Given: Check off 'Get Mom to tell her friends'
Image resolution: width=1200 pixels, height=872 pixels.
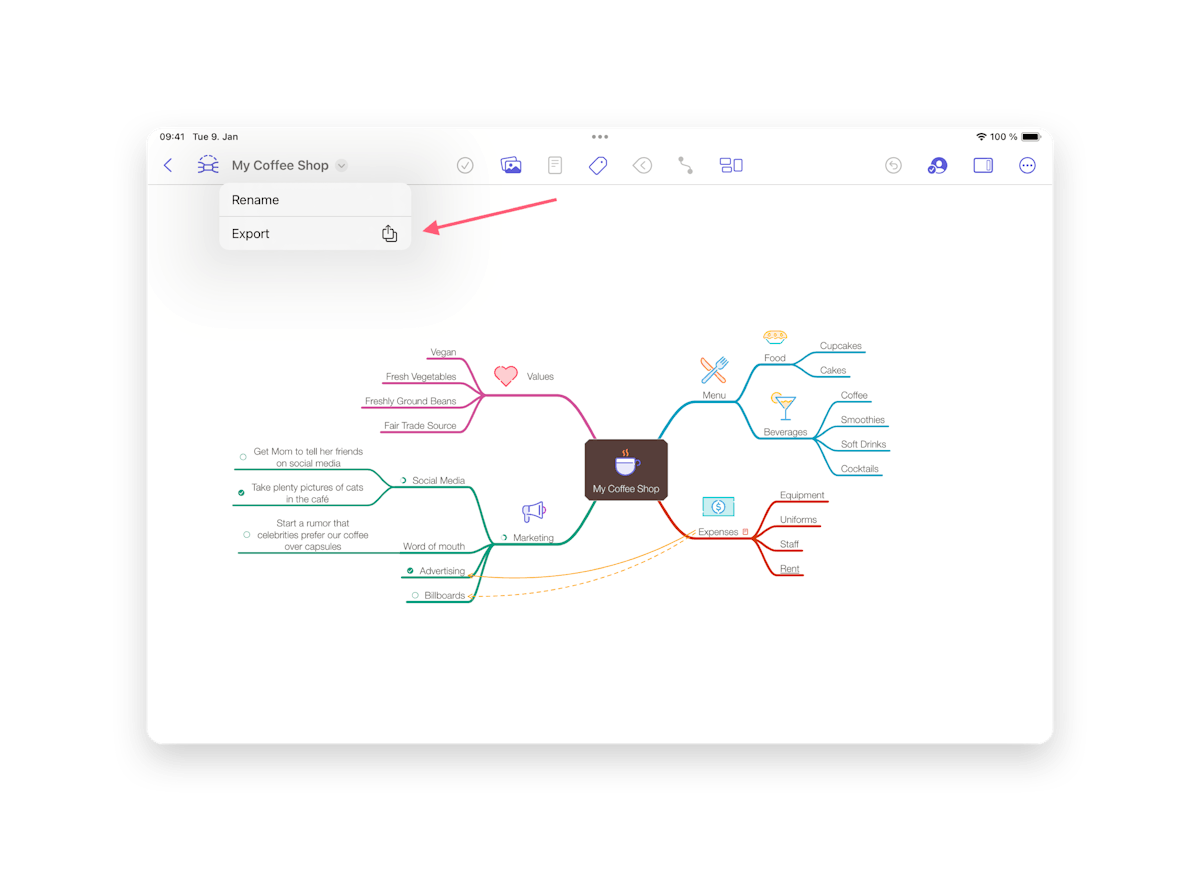Looking at the screenshot, I should point(241,455).
